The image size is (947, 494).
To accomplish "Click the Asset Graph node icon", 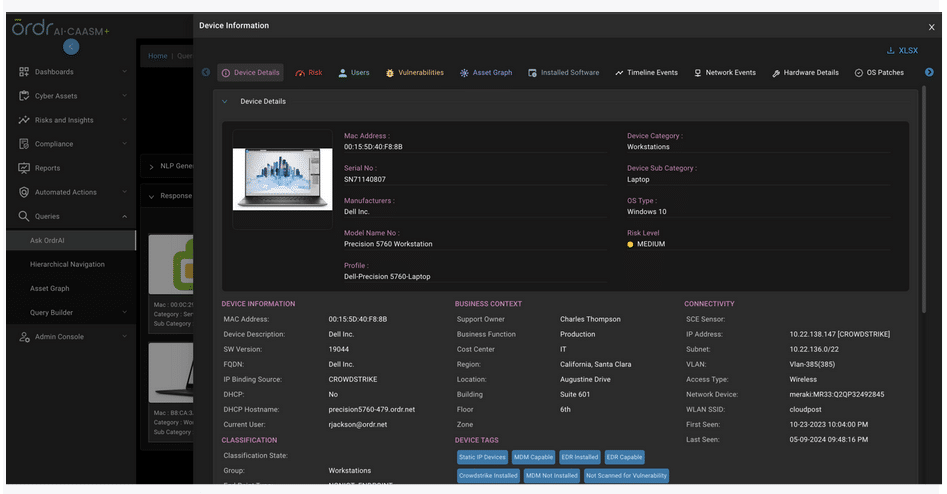I will (x=464, y=73).
